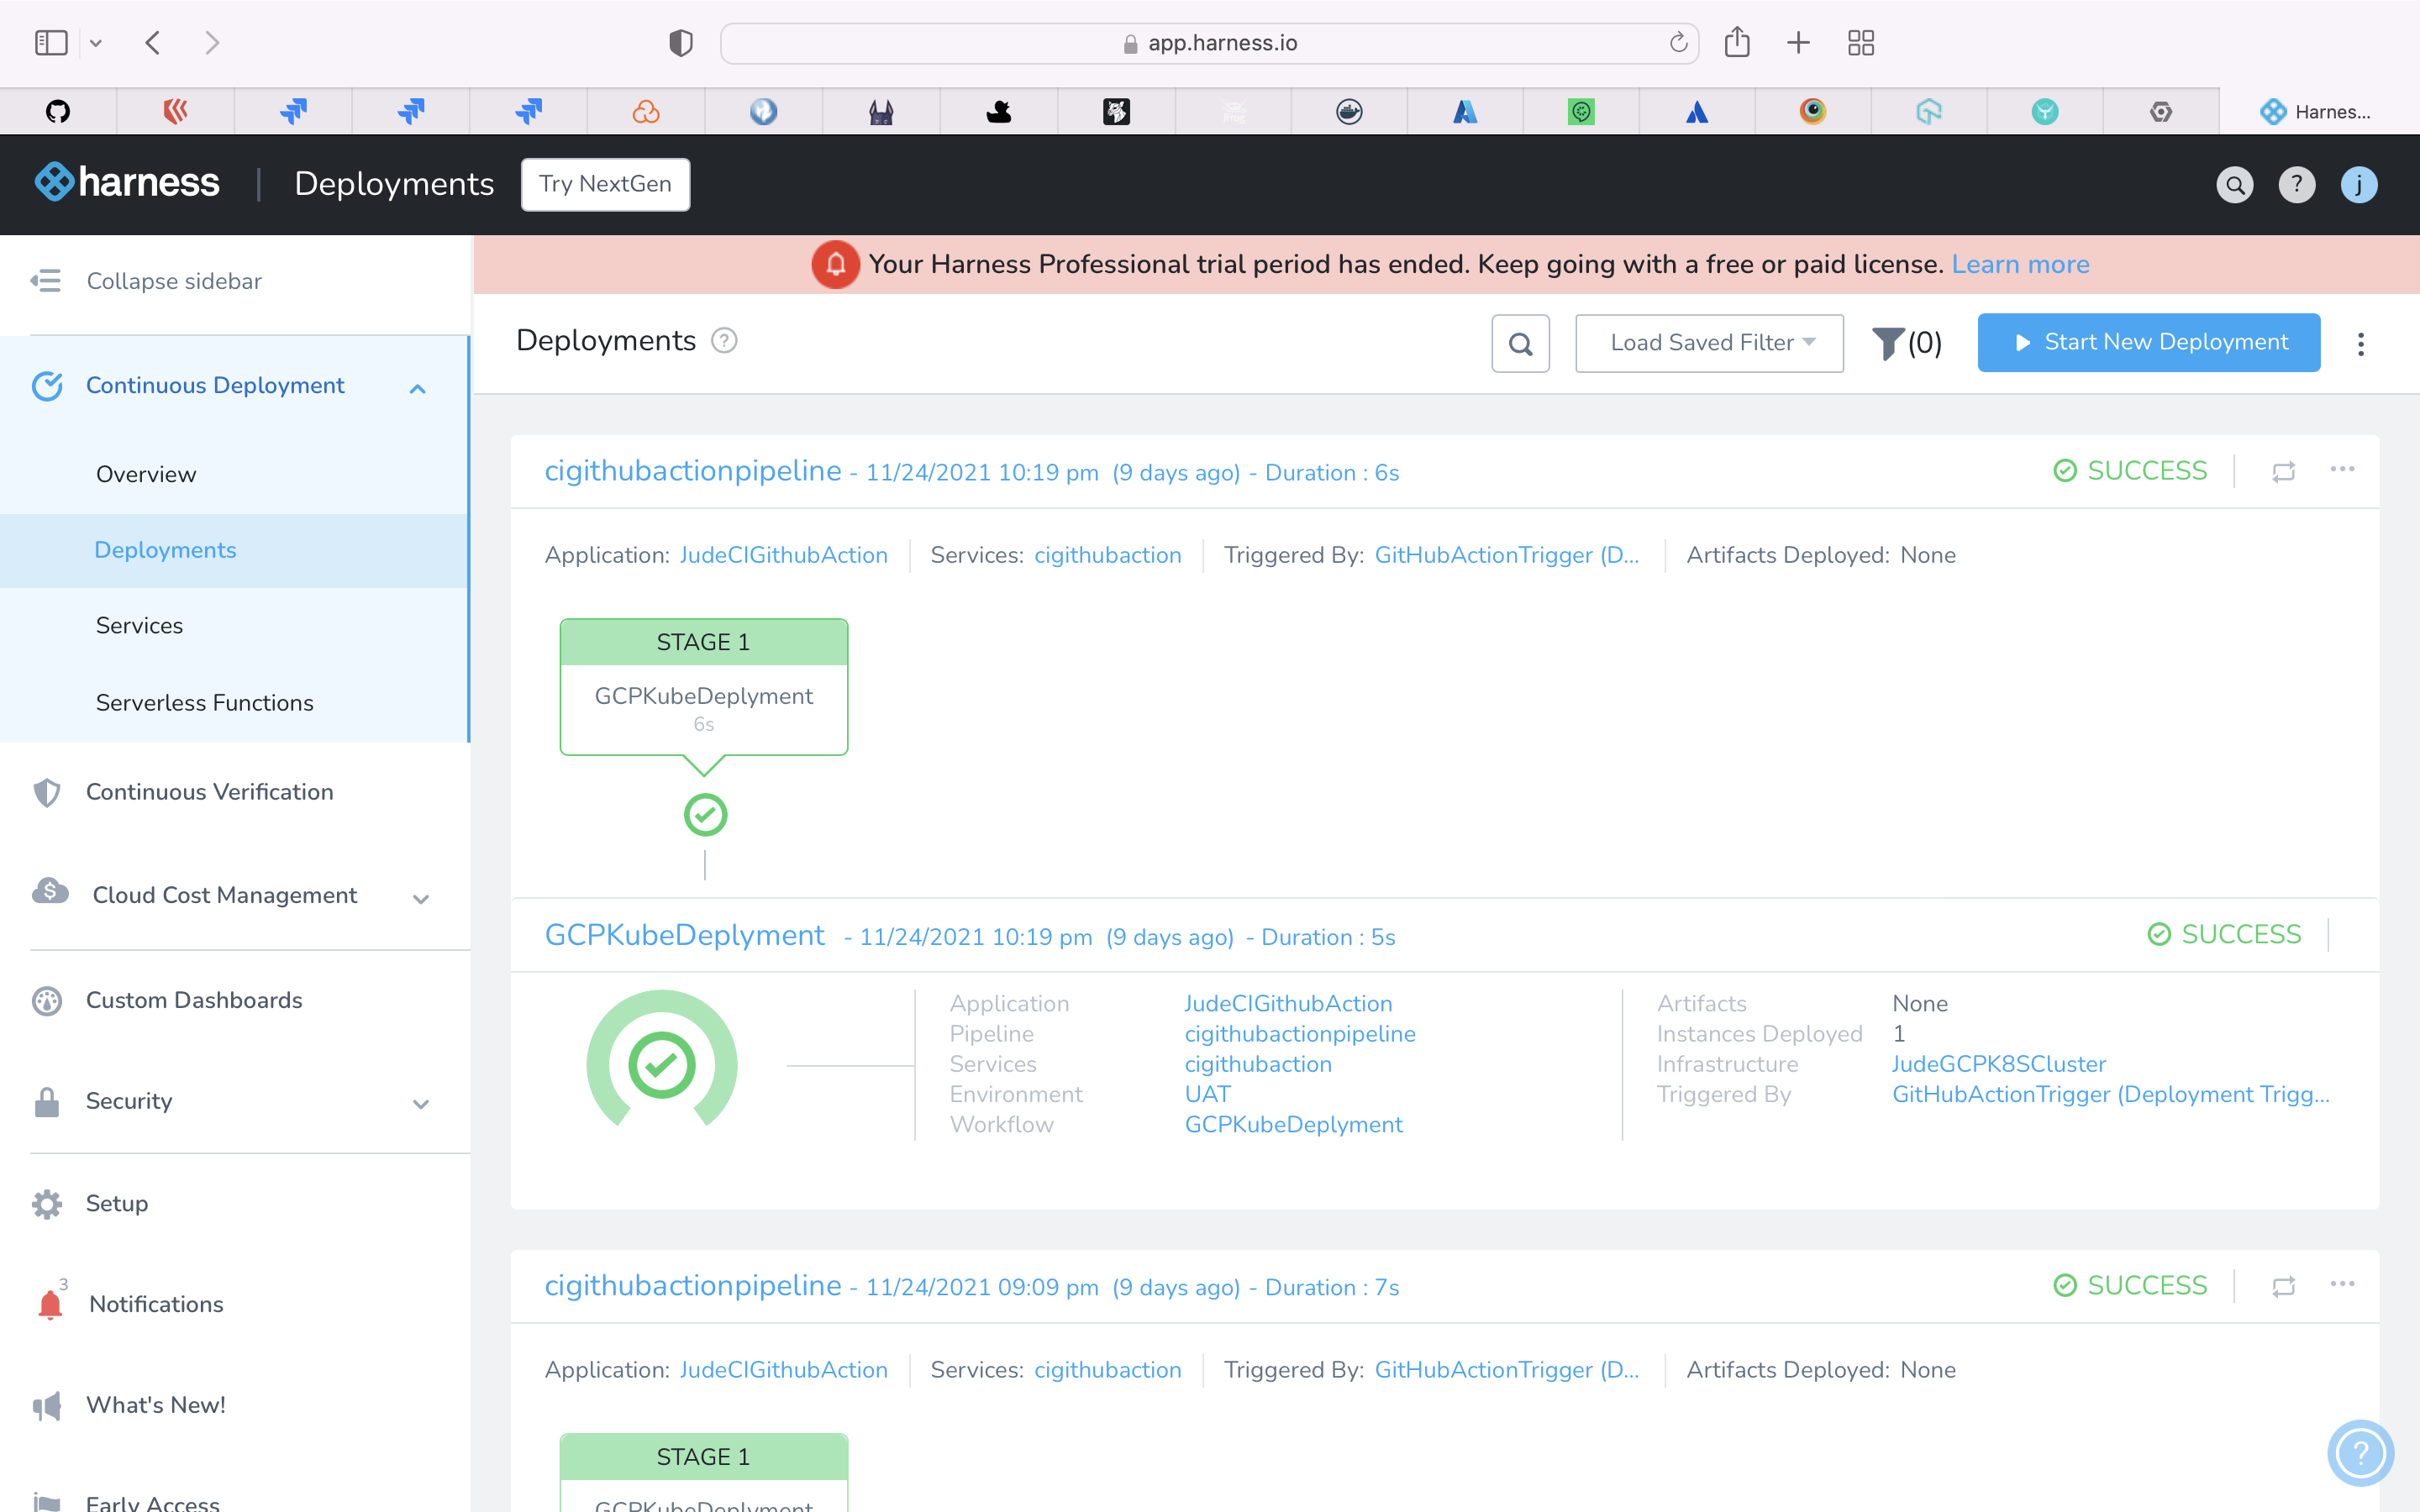Viewport: 2420px width, 1512px height.
Task: Click rerun icon on first cigithubactionpipeline
Action: click(2283, 471)
